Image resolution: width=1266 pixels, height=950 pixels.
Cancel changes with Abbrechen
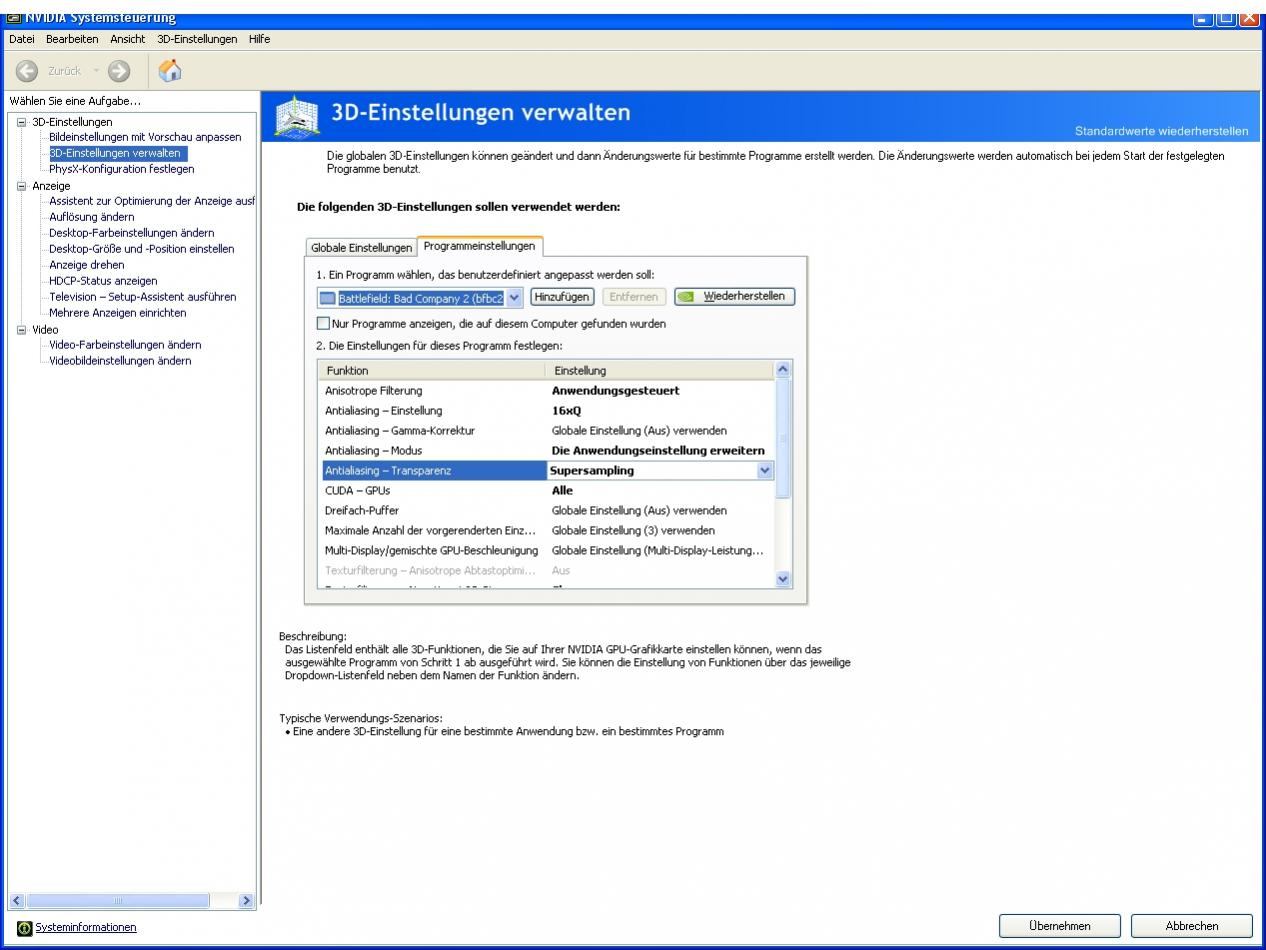(1192, 926)
